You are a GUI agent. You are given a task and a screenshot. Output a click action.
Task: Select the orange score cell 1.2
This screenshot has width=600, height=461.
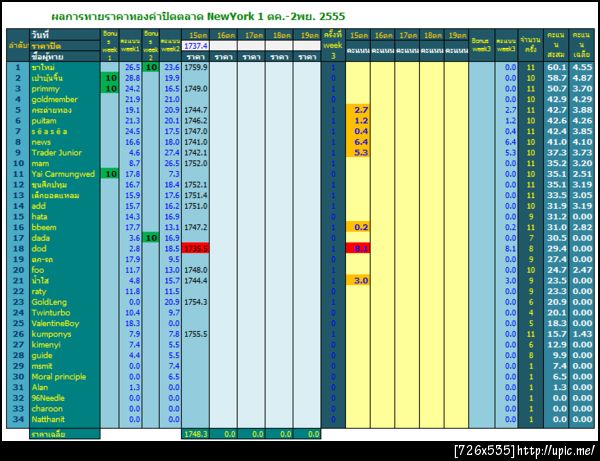358,121
